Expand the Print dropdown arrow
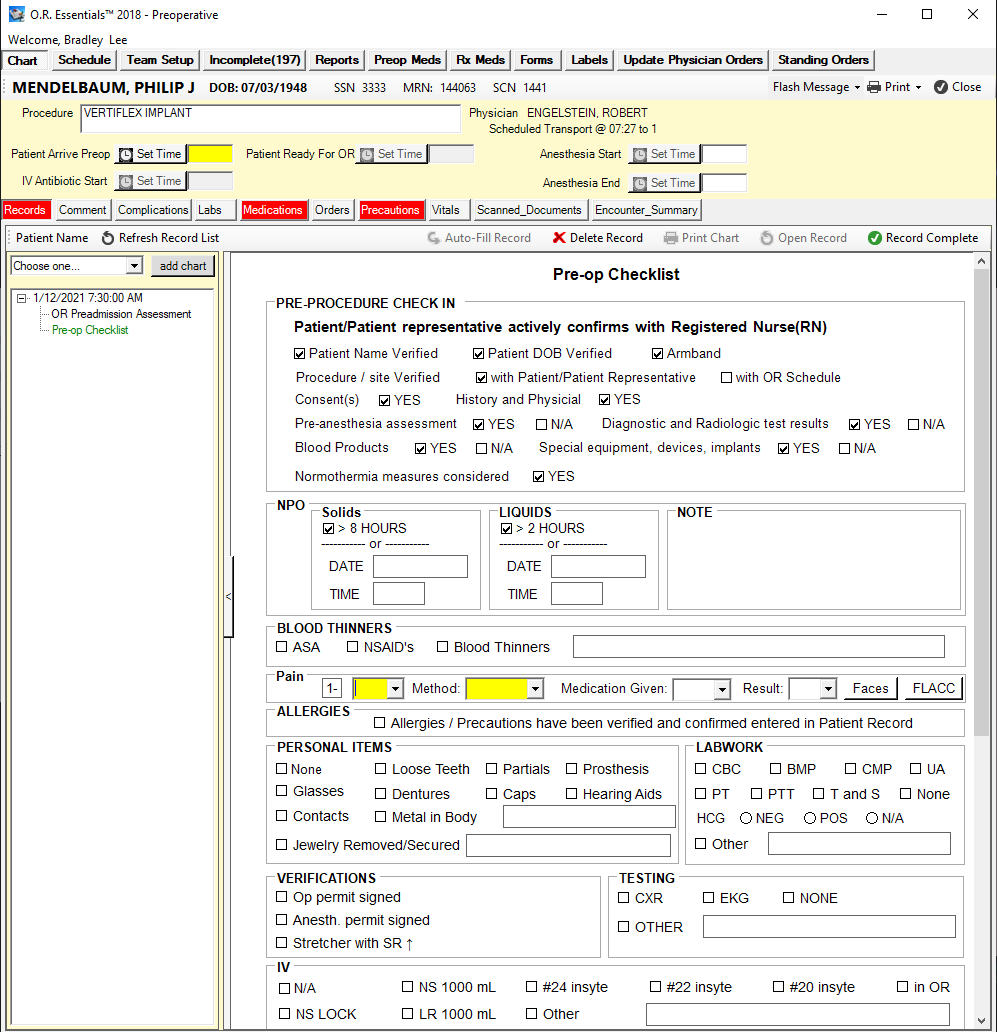The height and width of the screenshot is (1032, 997). tap(918, 88)
